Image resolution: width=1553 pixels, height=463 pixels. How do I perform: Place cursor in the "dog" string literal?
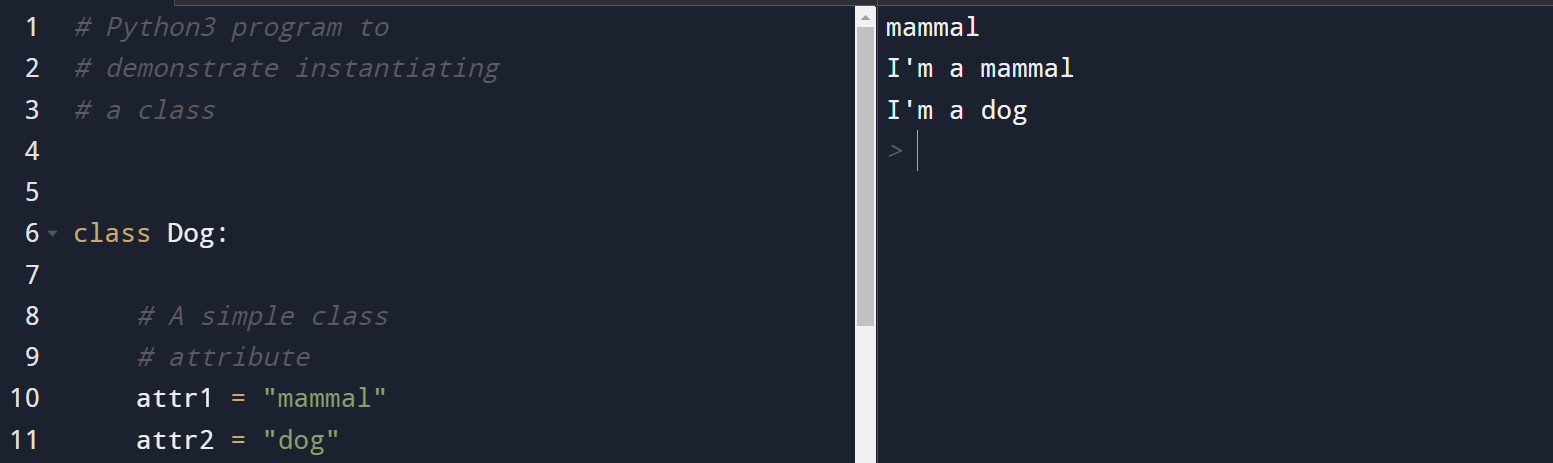tap(301, 440)
